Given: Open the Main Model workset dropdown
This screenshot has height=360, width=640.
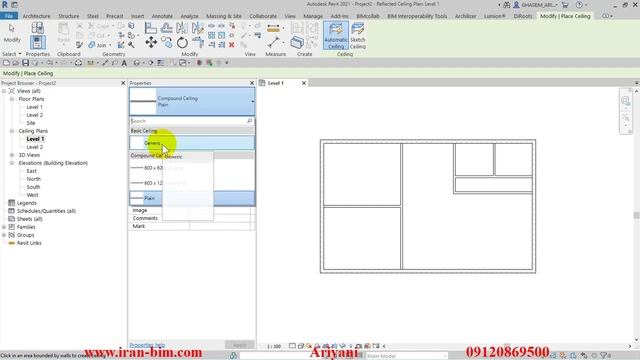Looking at the screenshot, I should coord(406,356).
